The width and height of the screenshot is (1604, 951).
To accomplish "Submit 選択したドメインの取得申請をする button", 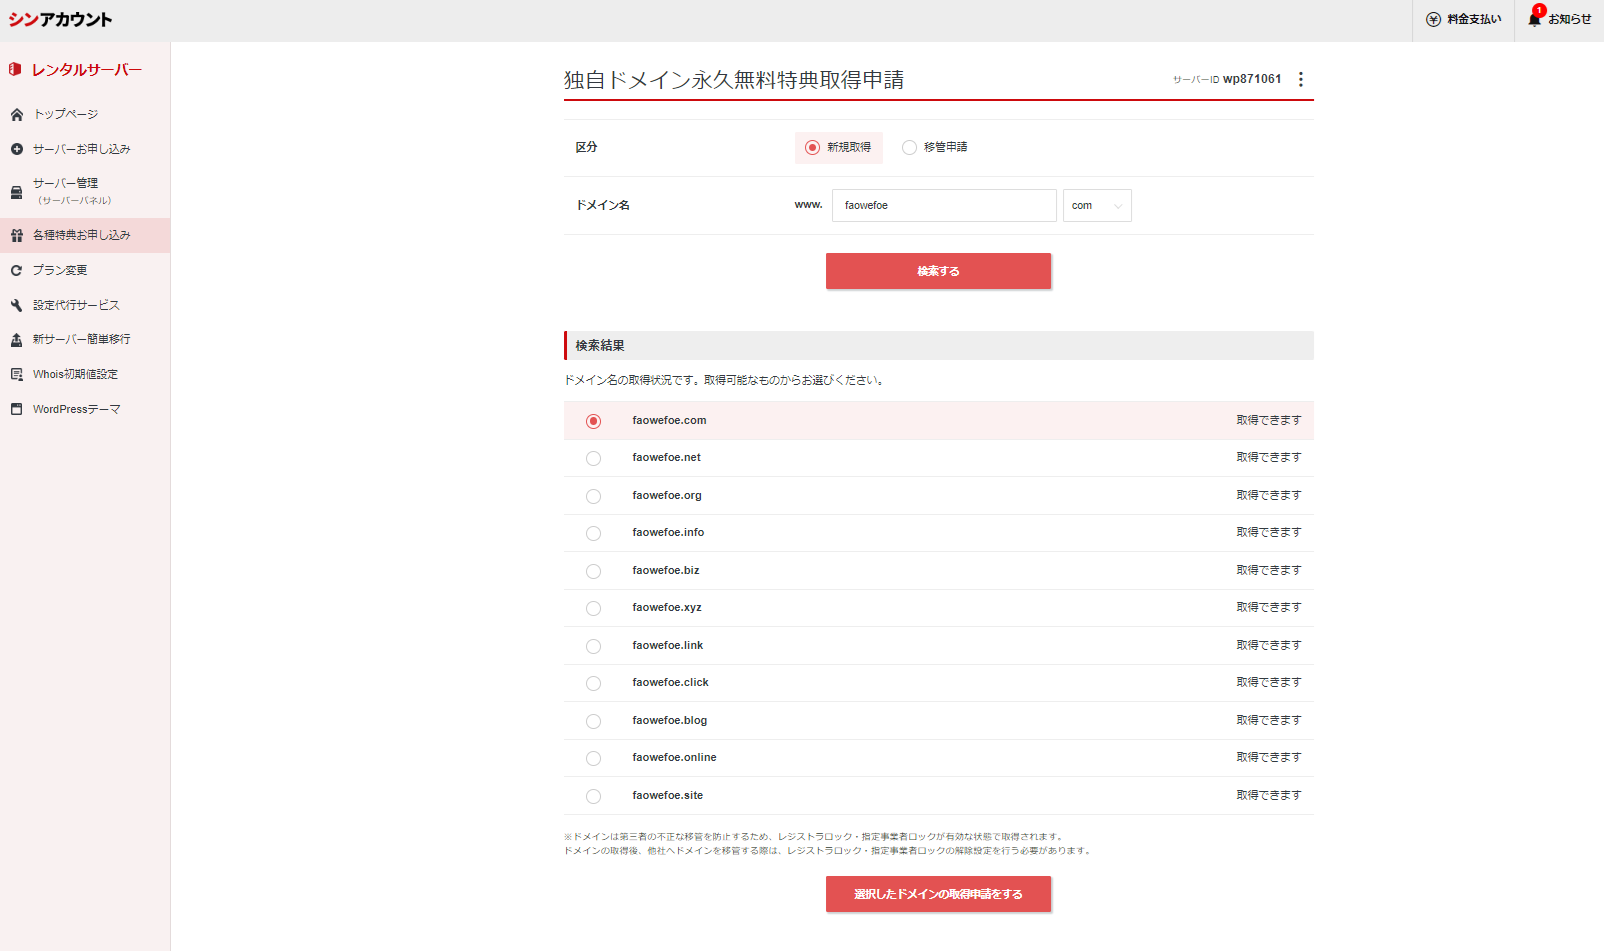I will (938, 894).
